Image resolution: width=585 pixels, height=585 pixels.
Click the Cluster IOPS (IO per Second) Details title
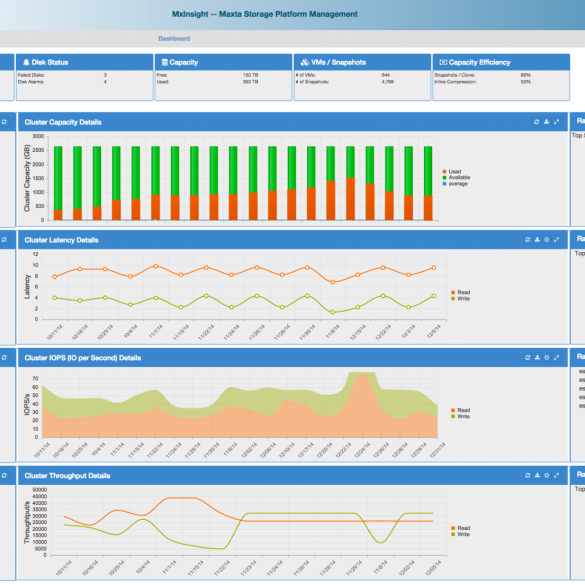[82, 358]
